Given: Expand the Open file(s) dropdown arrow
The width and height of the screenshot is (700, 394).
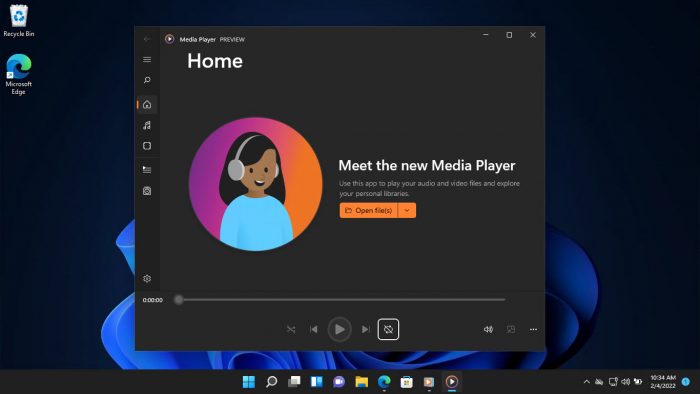Looking at the screenshot, I should (x=407, y=211).
